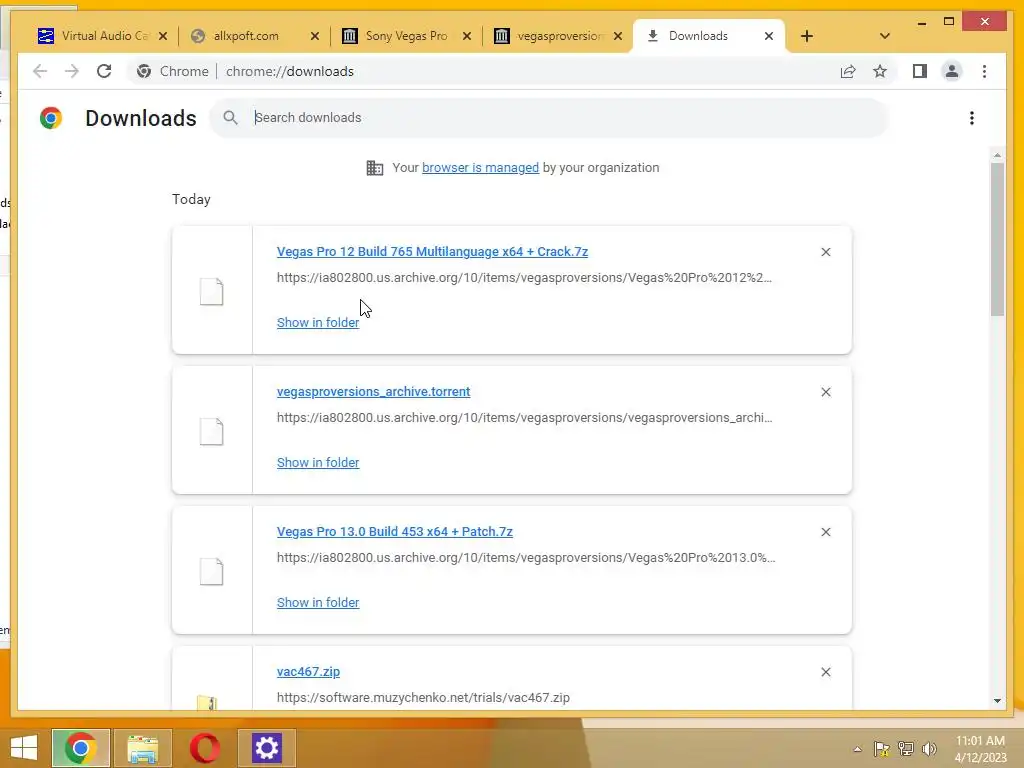
Task: Click the share page icon
Action: pos(848,71)
